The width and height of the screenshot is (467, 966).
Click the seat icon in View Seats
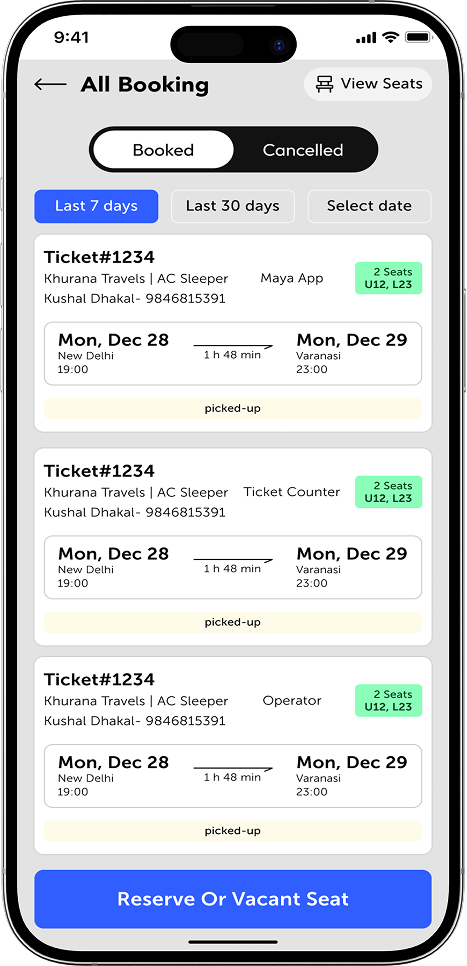coord(325,84)
